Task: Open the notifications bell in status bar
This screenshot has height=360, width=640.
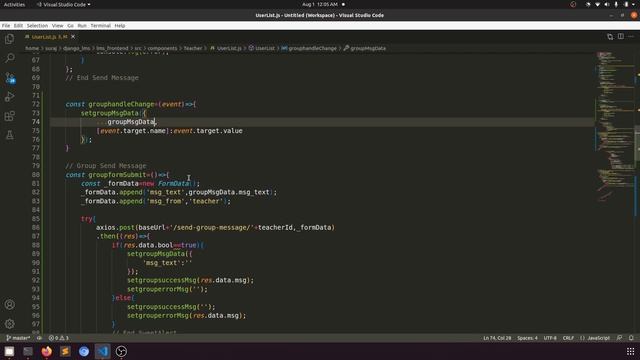Action: (x=631, y=338)
